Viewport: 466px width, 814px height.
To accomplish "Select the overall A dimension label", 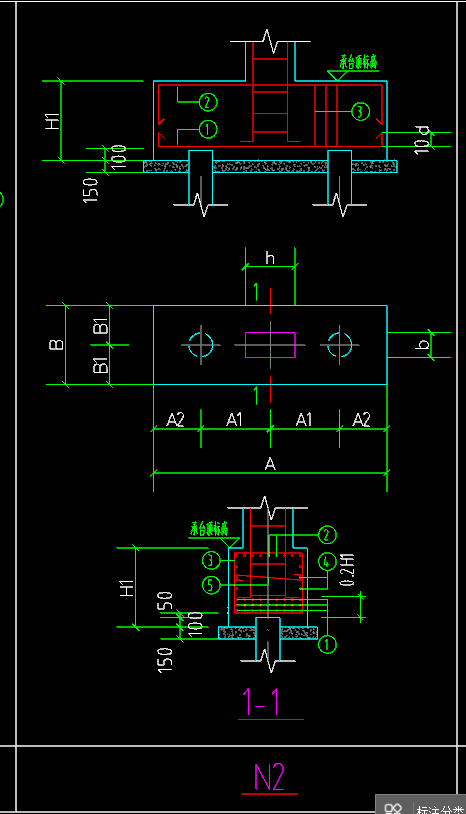I will point(270,464).
